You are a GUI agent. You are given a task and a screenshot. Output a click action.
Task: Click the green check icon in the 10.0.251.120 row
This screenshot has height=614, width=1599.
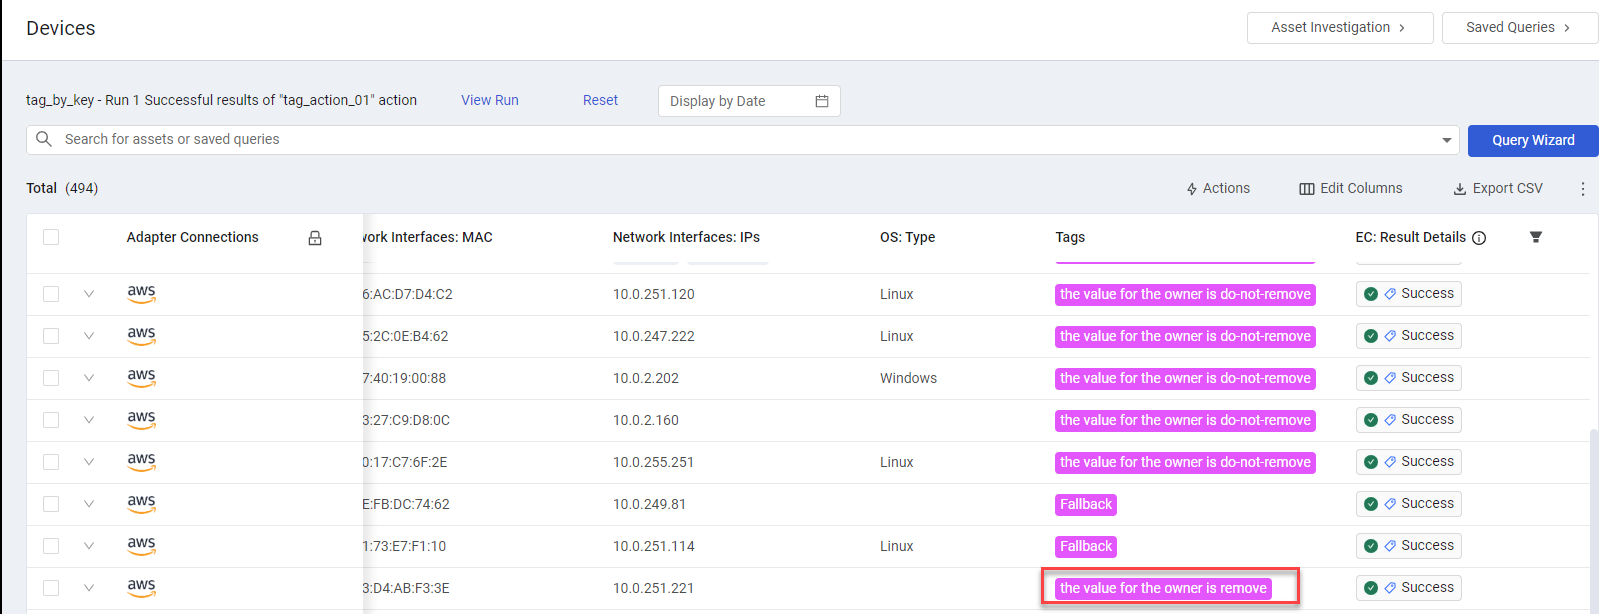(1371, 294)
